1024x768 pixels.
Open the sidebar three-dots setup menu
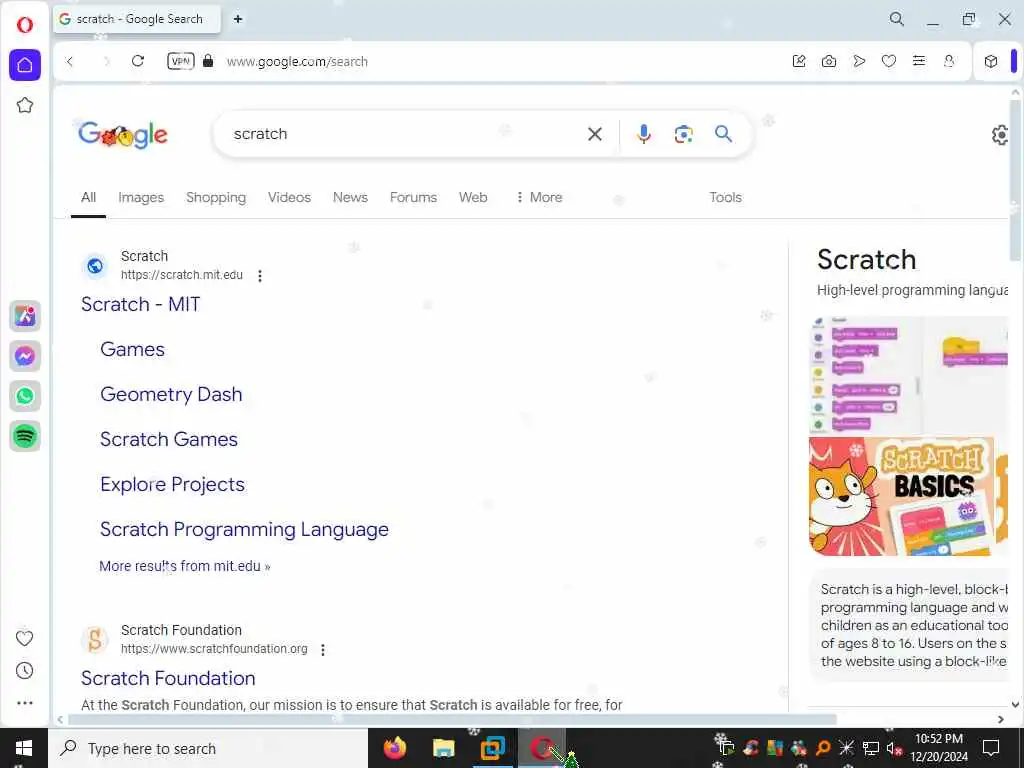coord(25,703)
